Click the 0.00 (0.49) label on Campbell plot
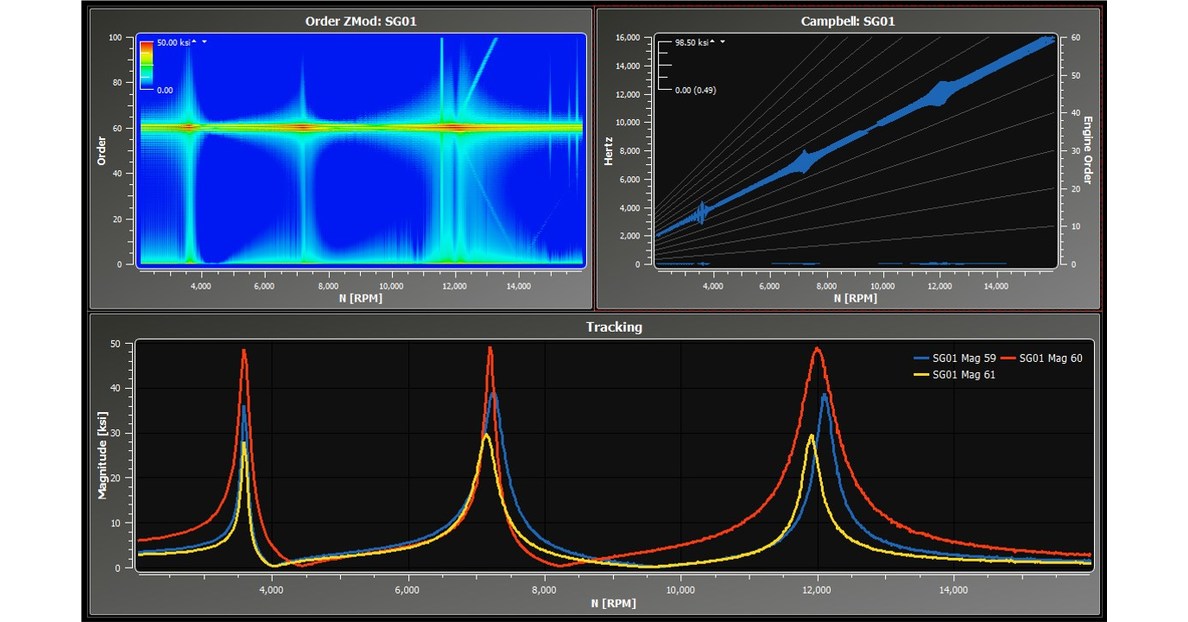This screenshot has width=1188, height=622. [x=696, y=90]
